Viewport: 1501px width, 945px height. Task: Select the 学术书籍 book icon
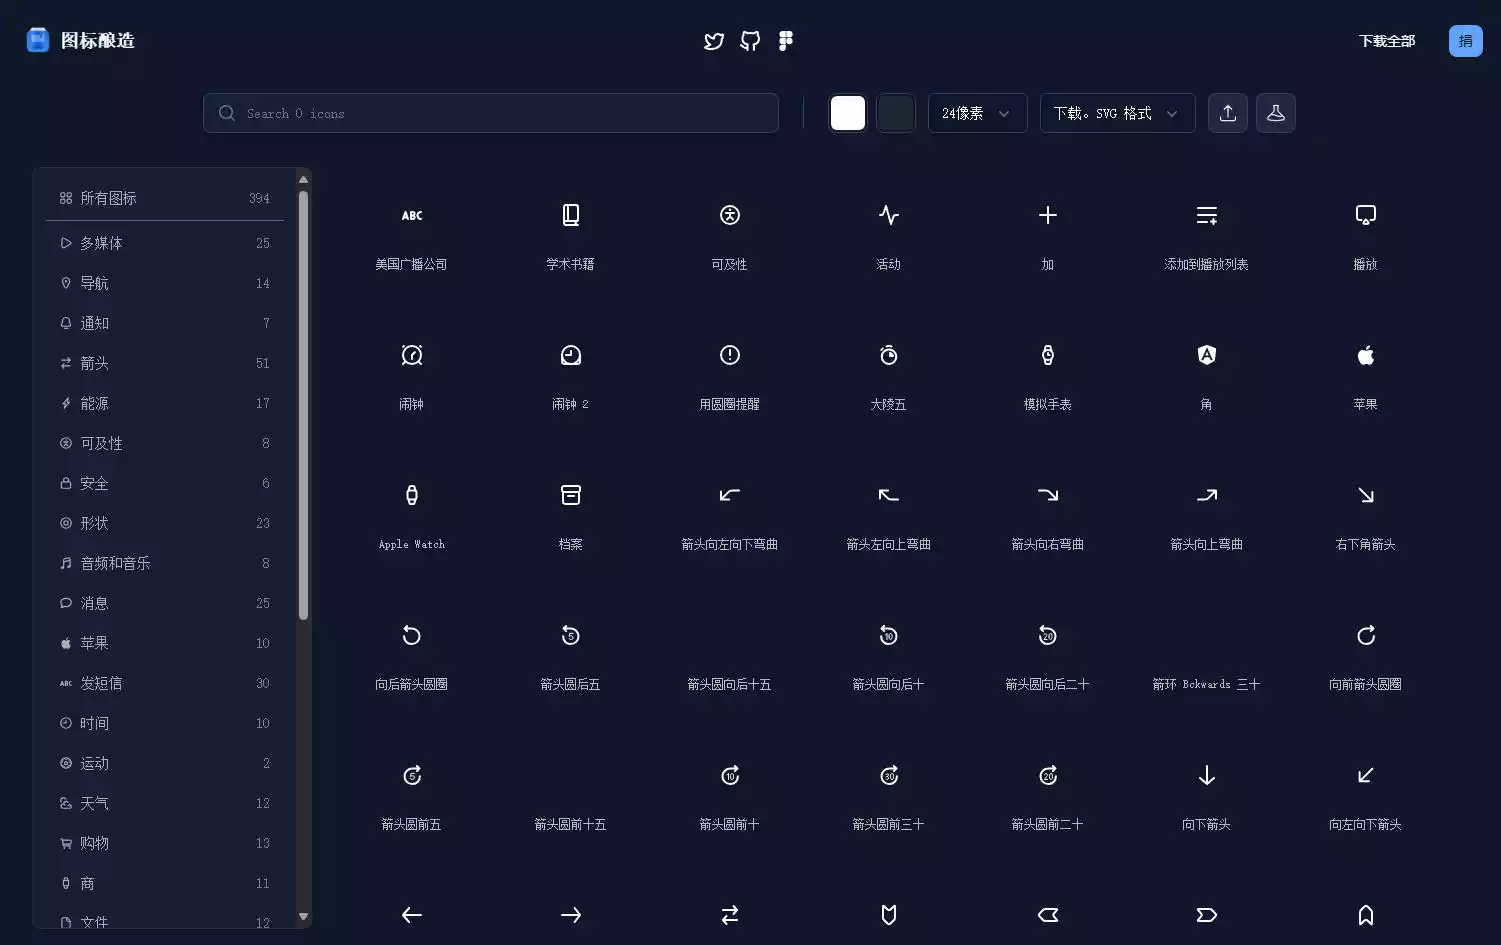tap(571, 215)
